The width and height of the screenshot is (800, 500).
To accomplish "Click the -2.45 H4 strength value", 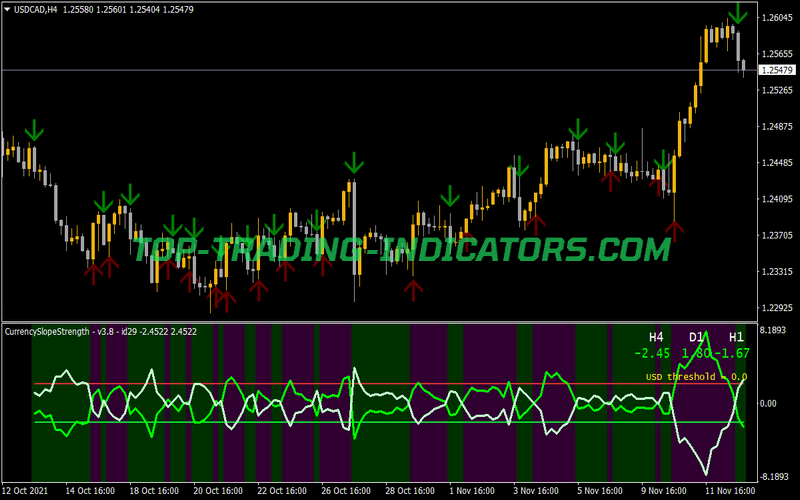I will 652,353.
